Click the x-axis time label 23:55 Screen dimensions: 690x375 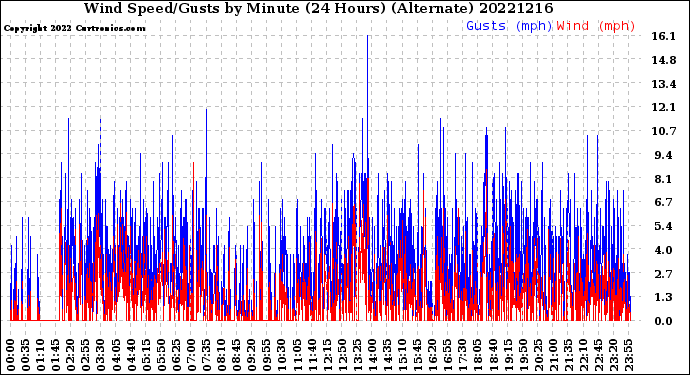628,355
